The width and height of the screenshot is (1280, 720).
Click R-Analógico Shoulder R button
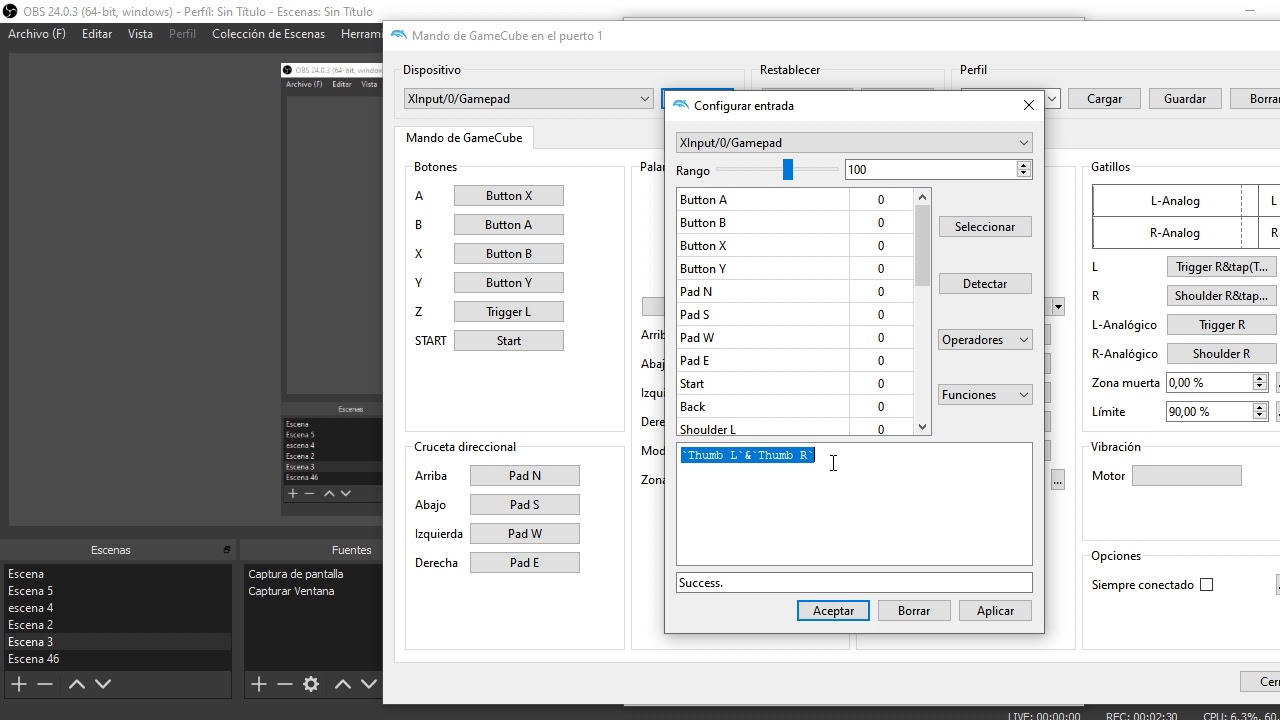1221,354
